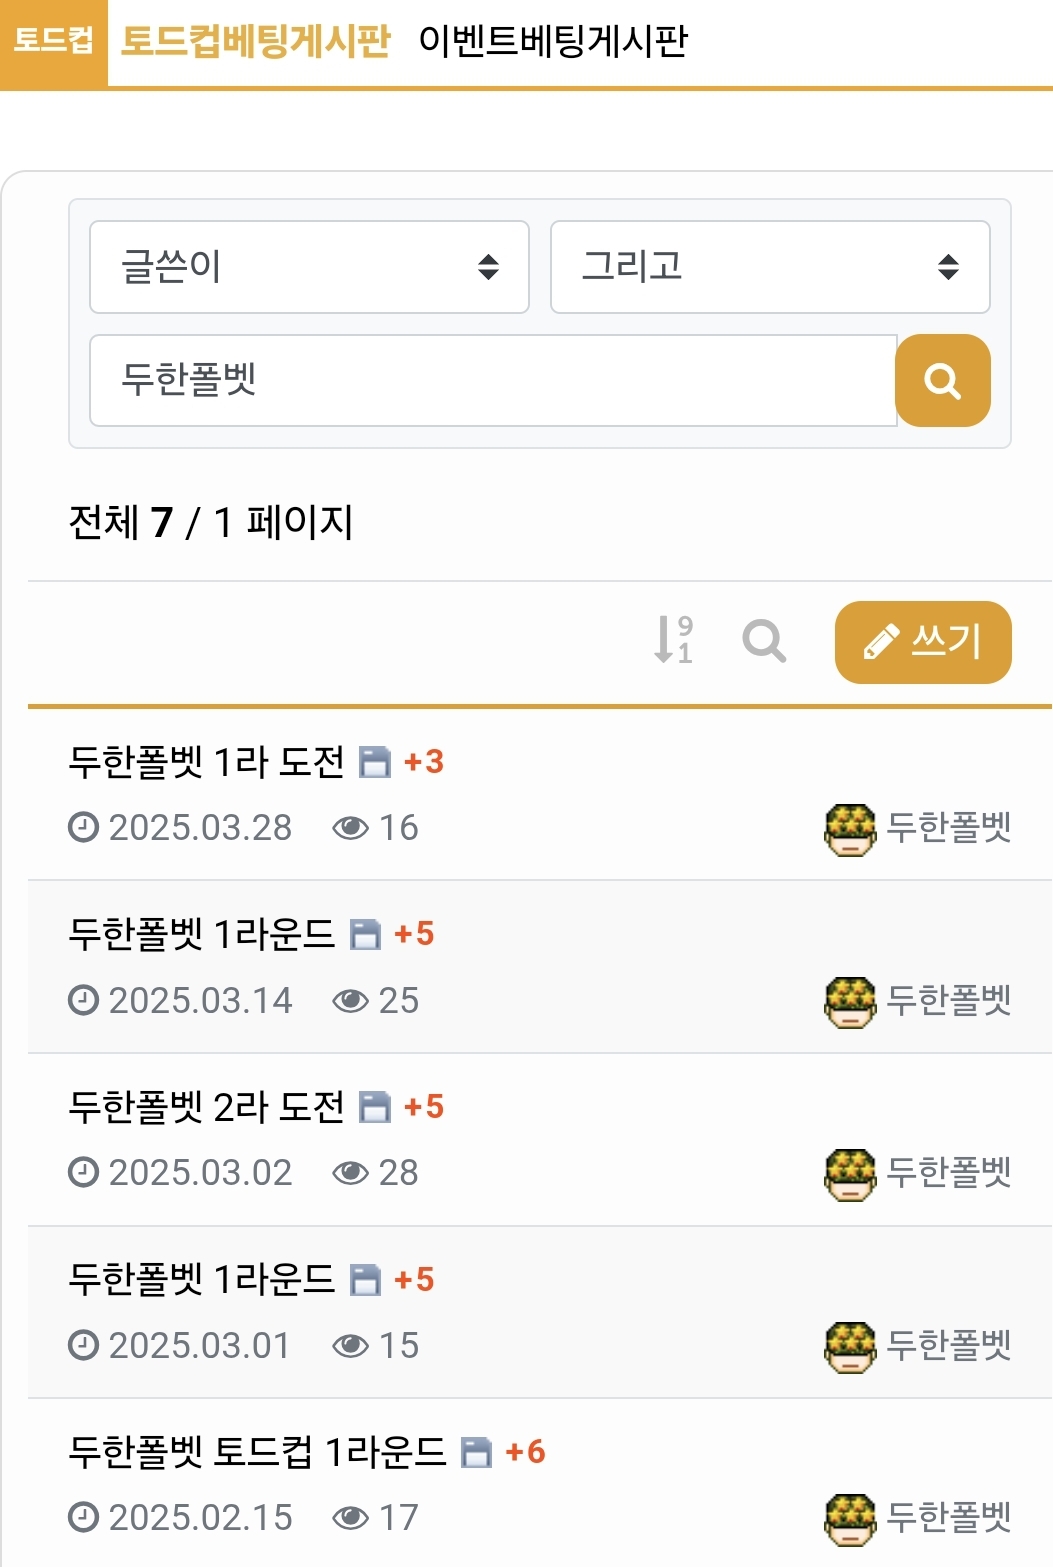Click the sort order icon

[x=673, y=640]
